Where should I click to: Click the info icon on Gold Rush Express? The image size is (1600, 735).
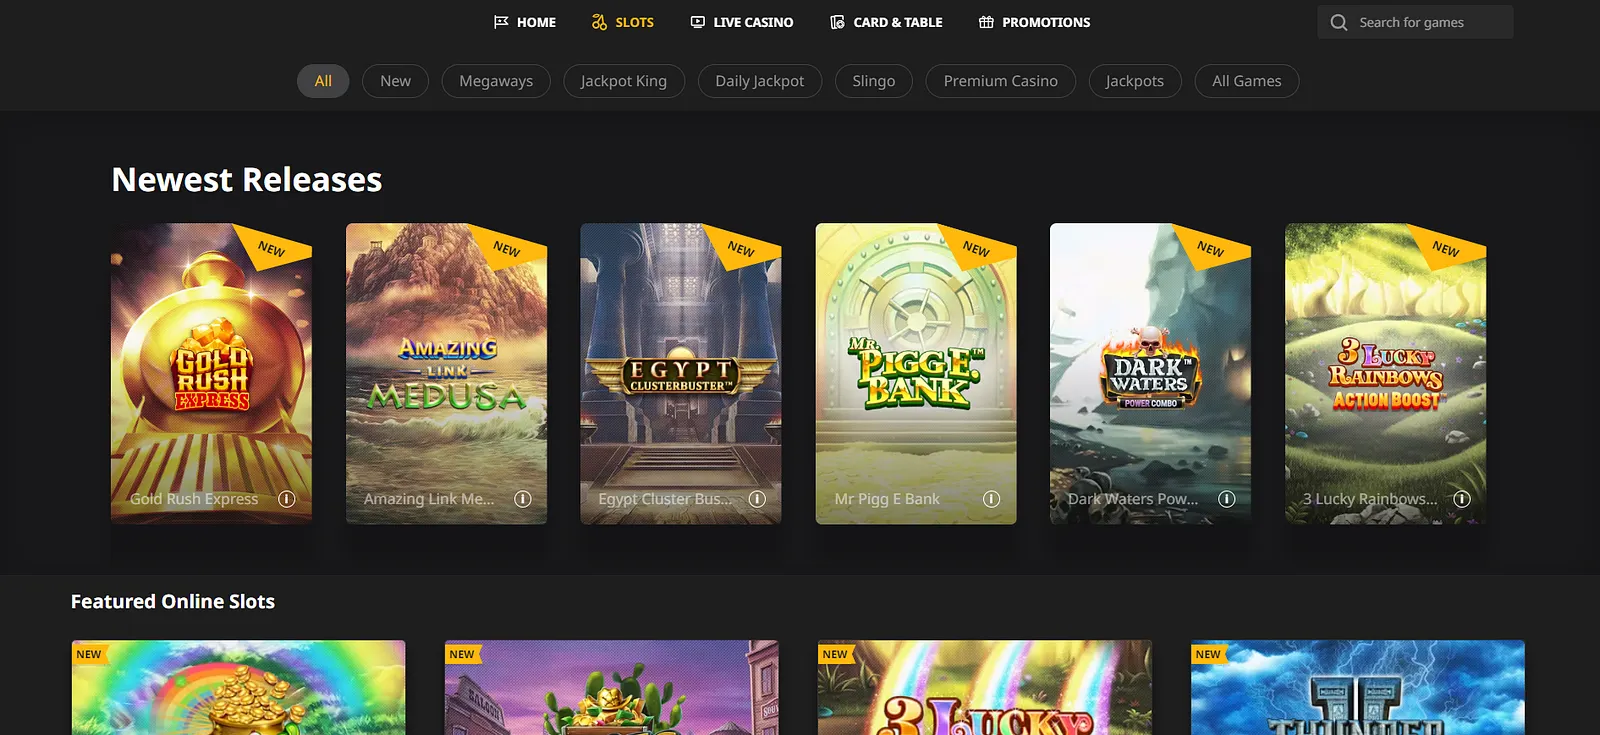click(x=287, y=499)
